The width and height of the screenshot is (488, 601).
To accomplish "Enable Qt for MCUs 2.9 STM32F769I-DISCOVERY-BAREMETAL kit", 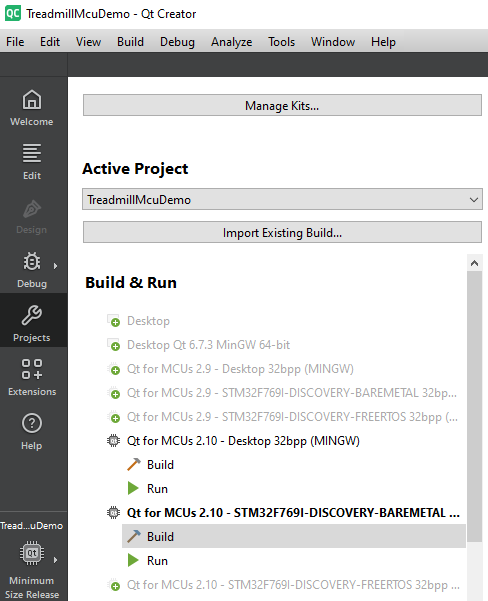I will [x=292, y=393].
